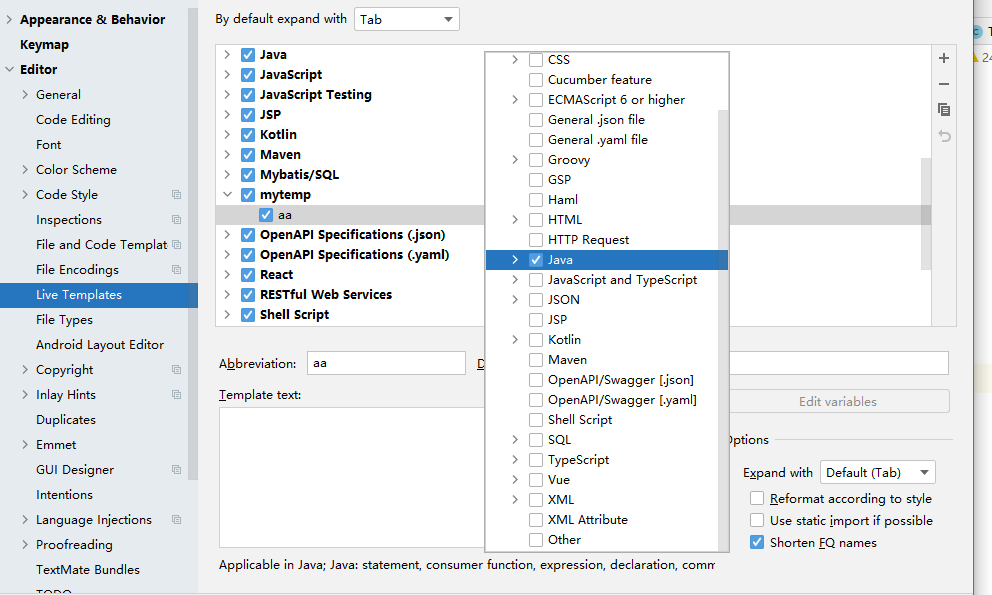This screenshot has height=595, width=992.
Task: Click the Edit variables button
Action: click(x=837, y=402)
